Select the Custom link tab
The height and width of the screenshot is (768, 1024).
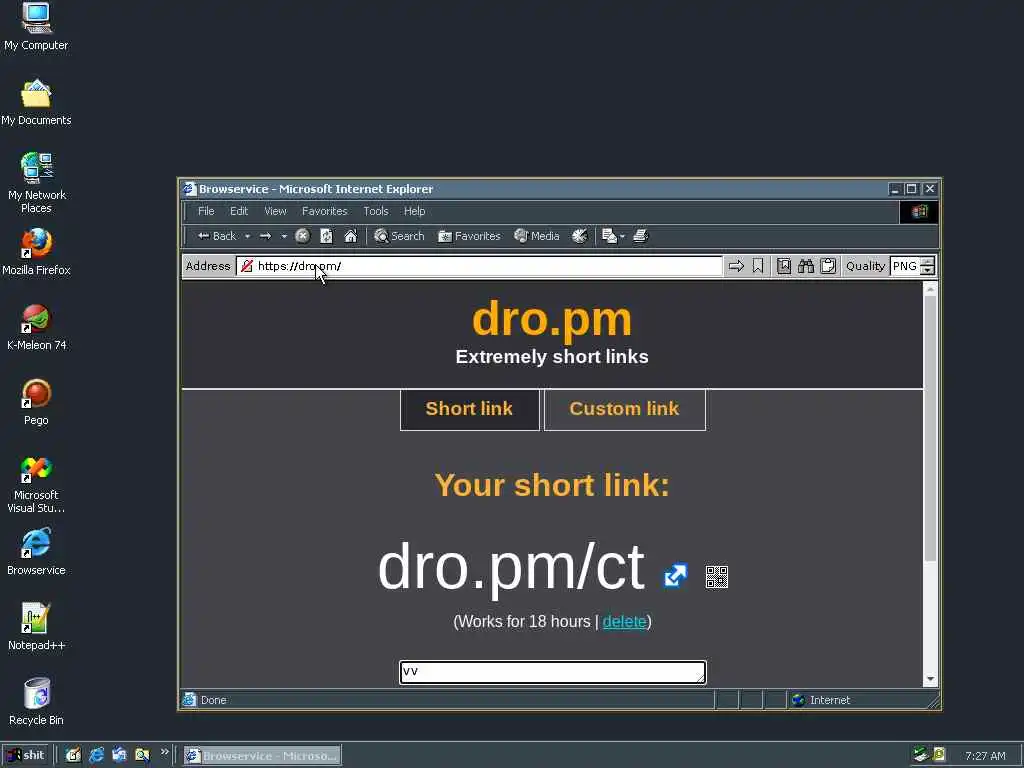[624, 409]
